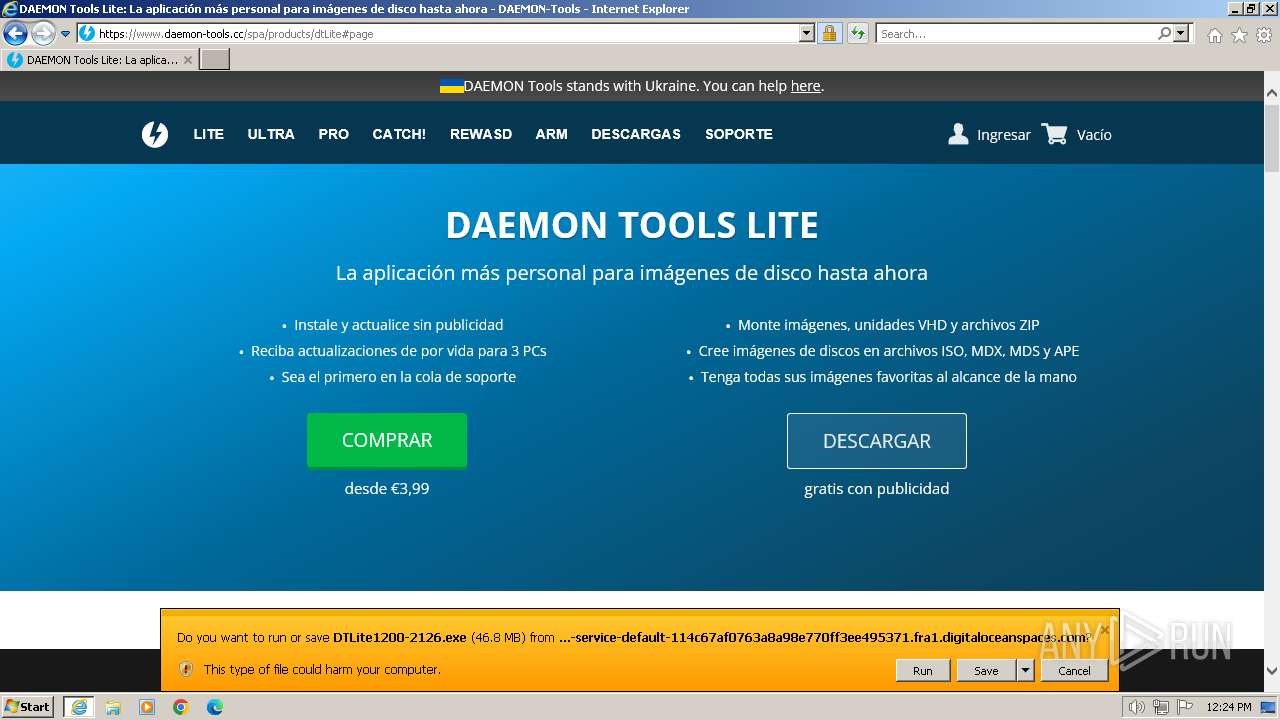This screenshot has height=720, width=1280.
Task: Click Internet Explorer taskbar icon
Action: [79, 707]
